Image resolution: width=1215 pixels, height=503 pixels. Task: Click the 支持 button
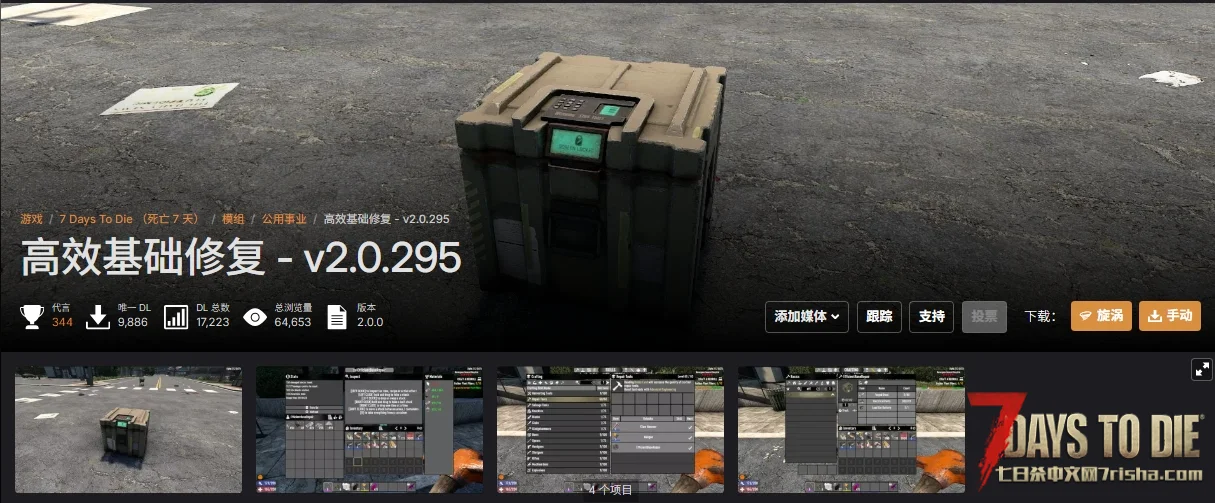(x=932, y=316)
